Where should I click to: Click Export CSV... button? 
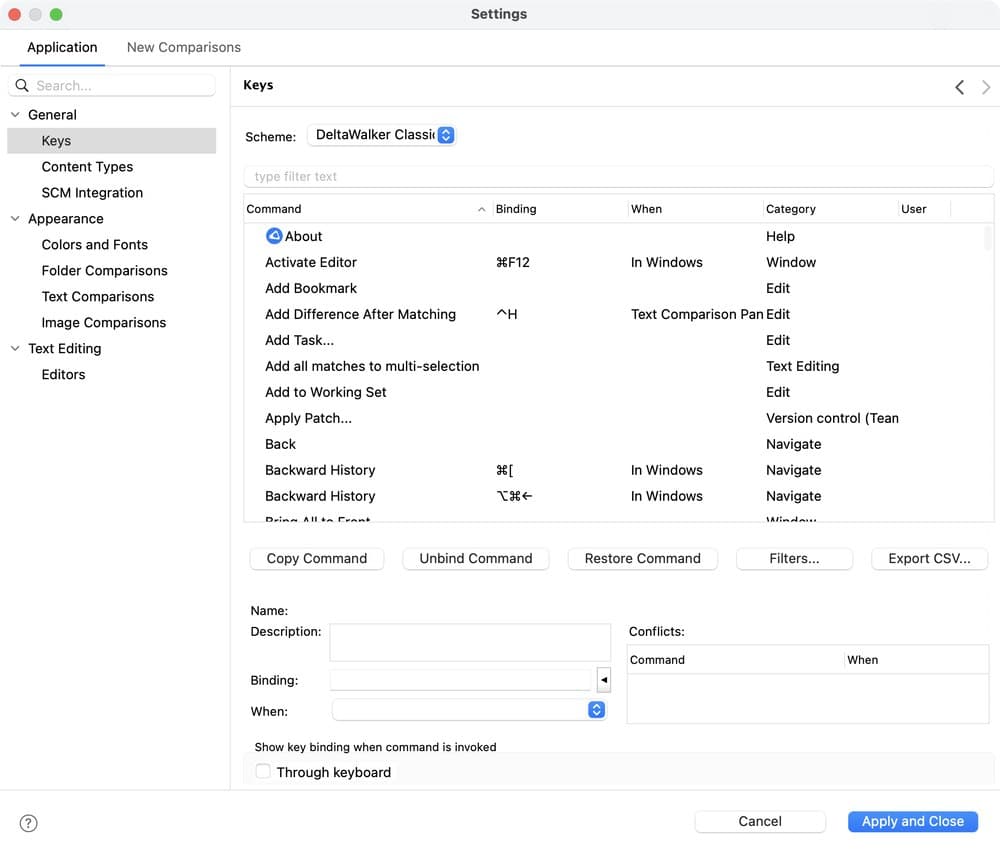[930, 559]
